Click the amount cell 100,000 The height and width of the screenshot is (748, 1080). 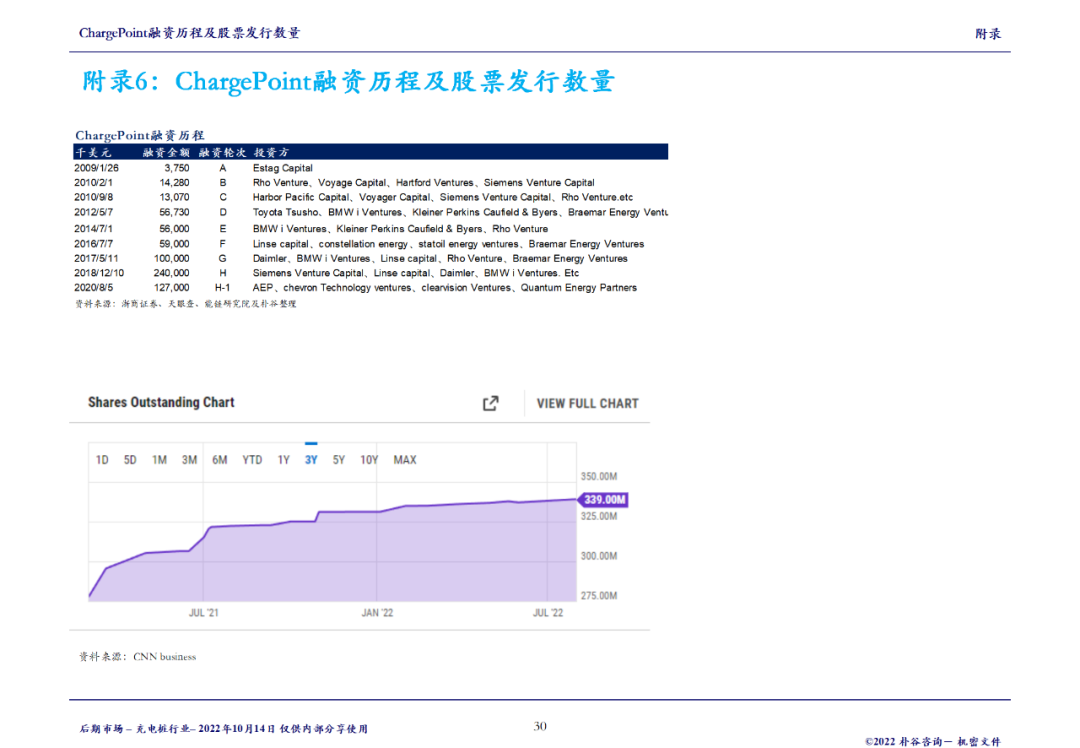[172, 258]
